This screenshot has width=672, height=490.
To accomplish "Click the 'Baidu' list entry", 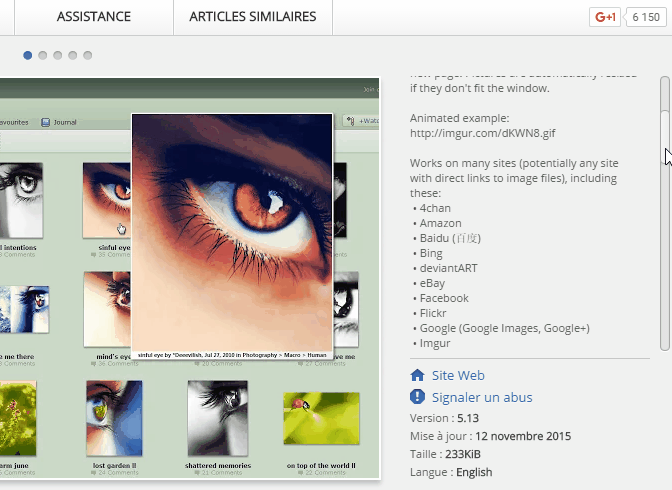I will 450,238.
